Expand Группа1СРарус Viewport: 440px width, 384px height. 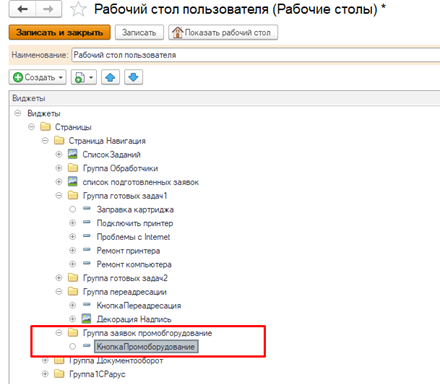45,374
